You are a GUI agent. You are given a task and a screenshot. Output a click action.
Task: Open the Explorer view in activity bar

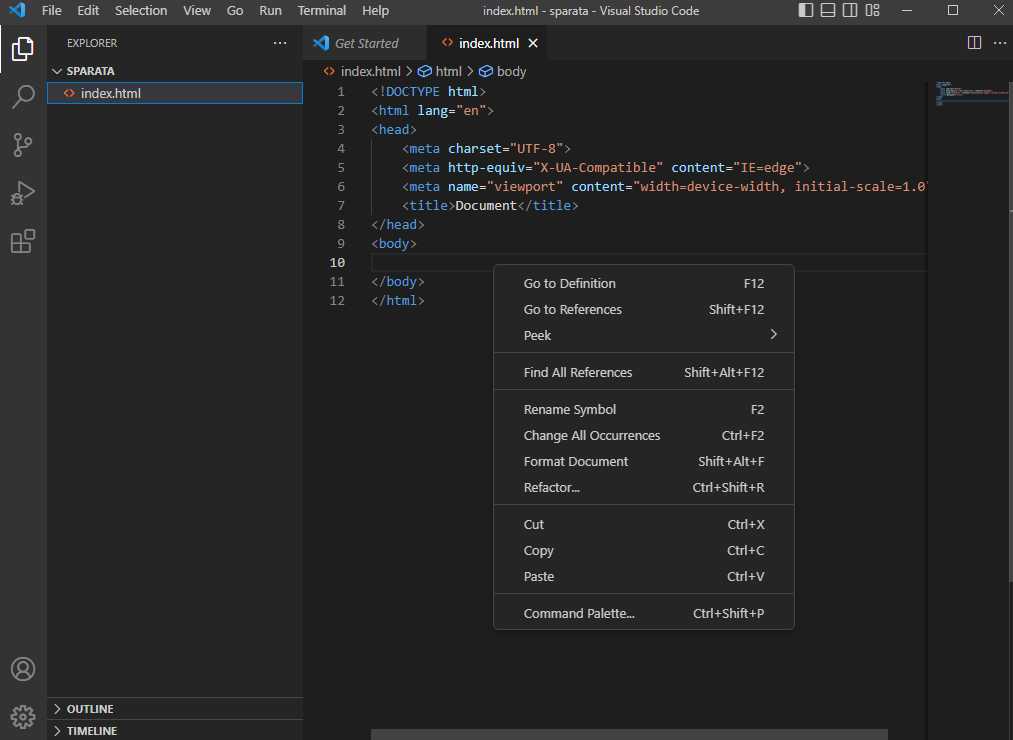(x=23, y=49)
